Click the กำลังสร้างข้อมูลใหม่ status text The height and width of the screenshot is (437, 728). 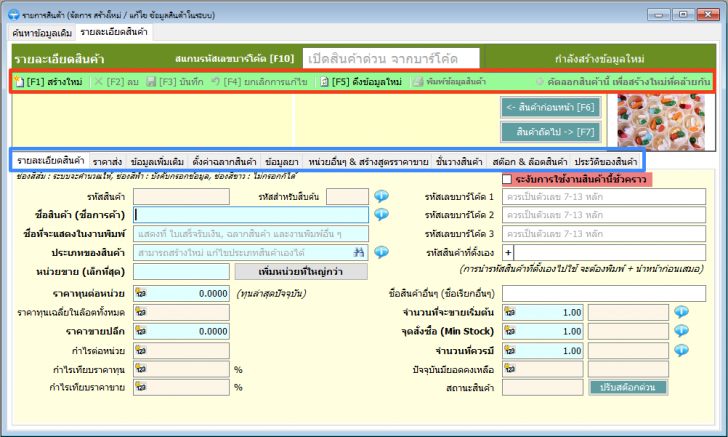(x=599, y=59)
